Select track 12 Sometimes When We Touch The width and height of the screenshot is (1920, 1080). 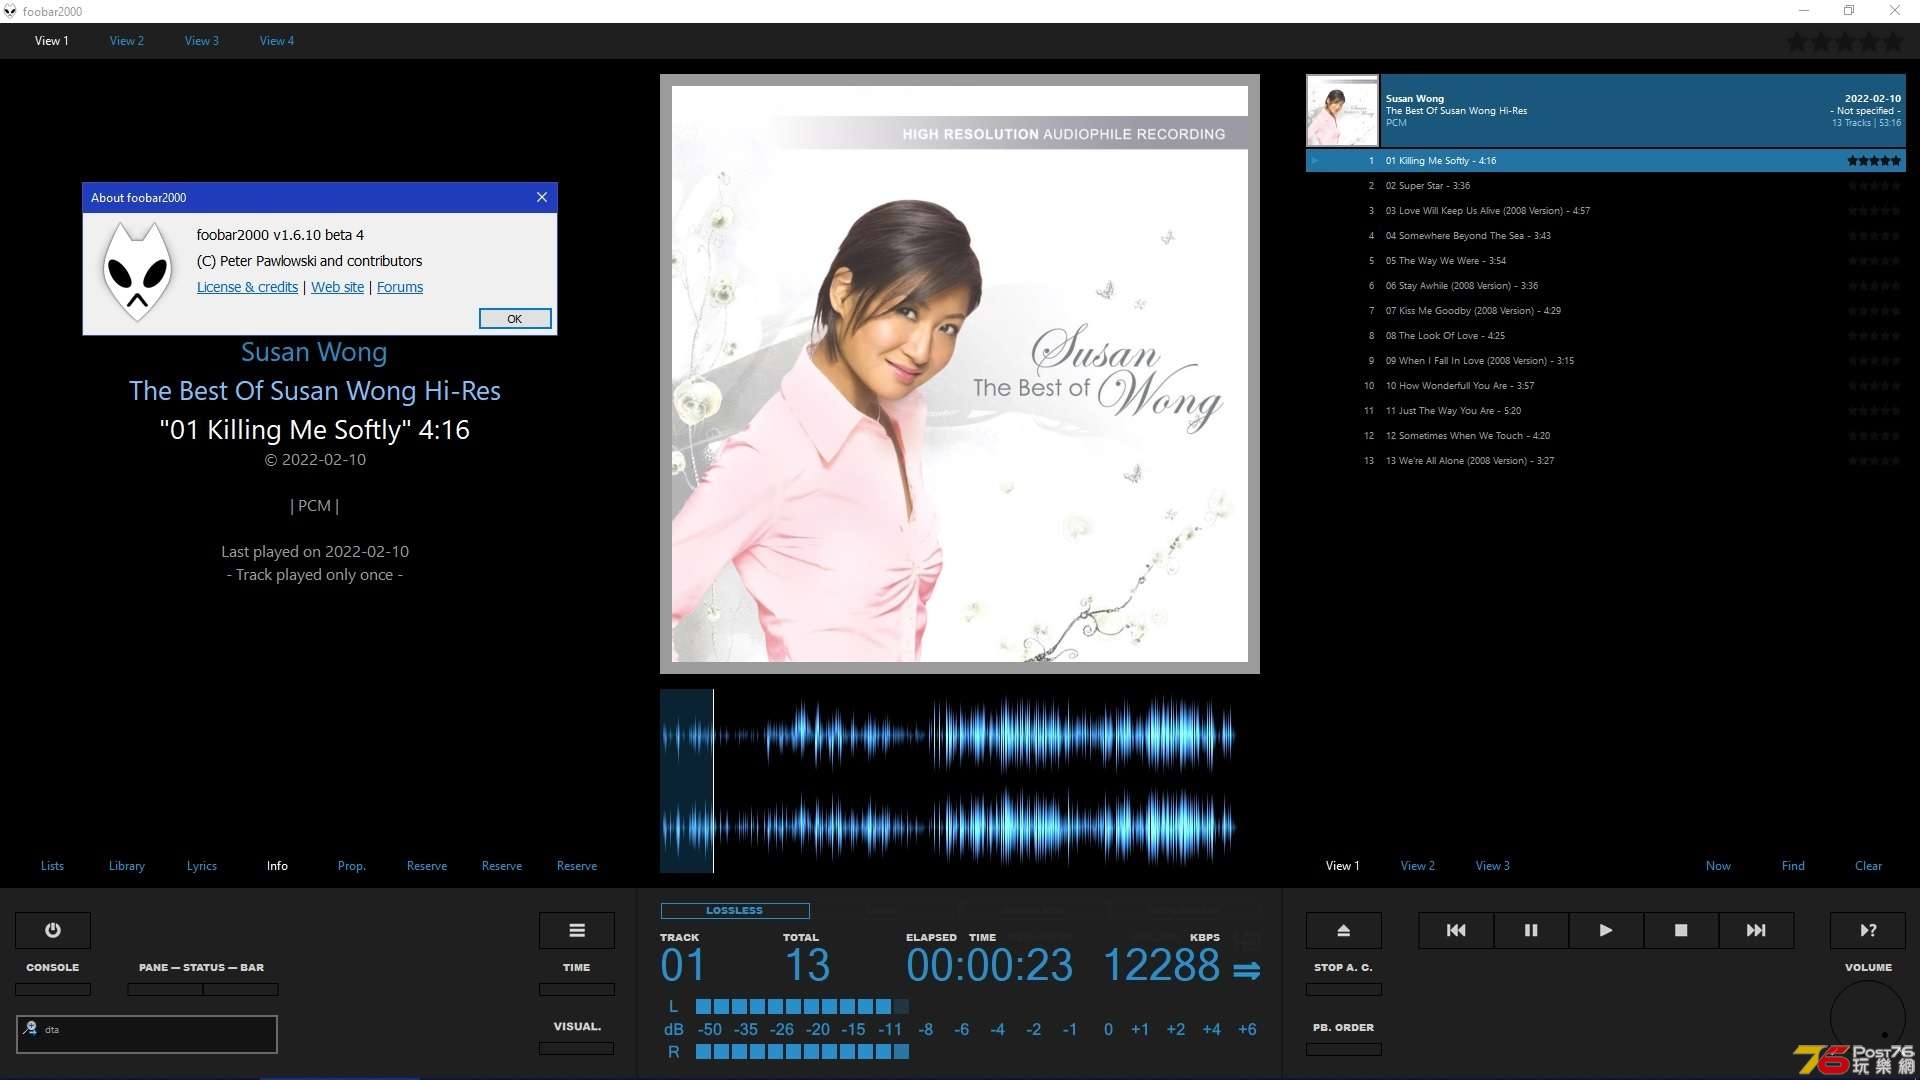tap(1606, 436)
